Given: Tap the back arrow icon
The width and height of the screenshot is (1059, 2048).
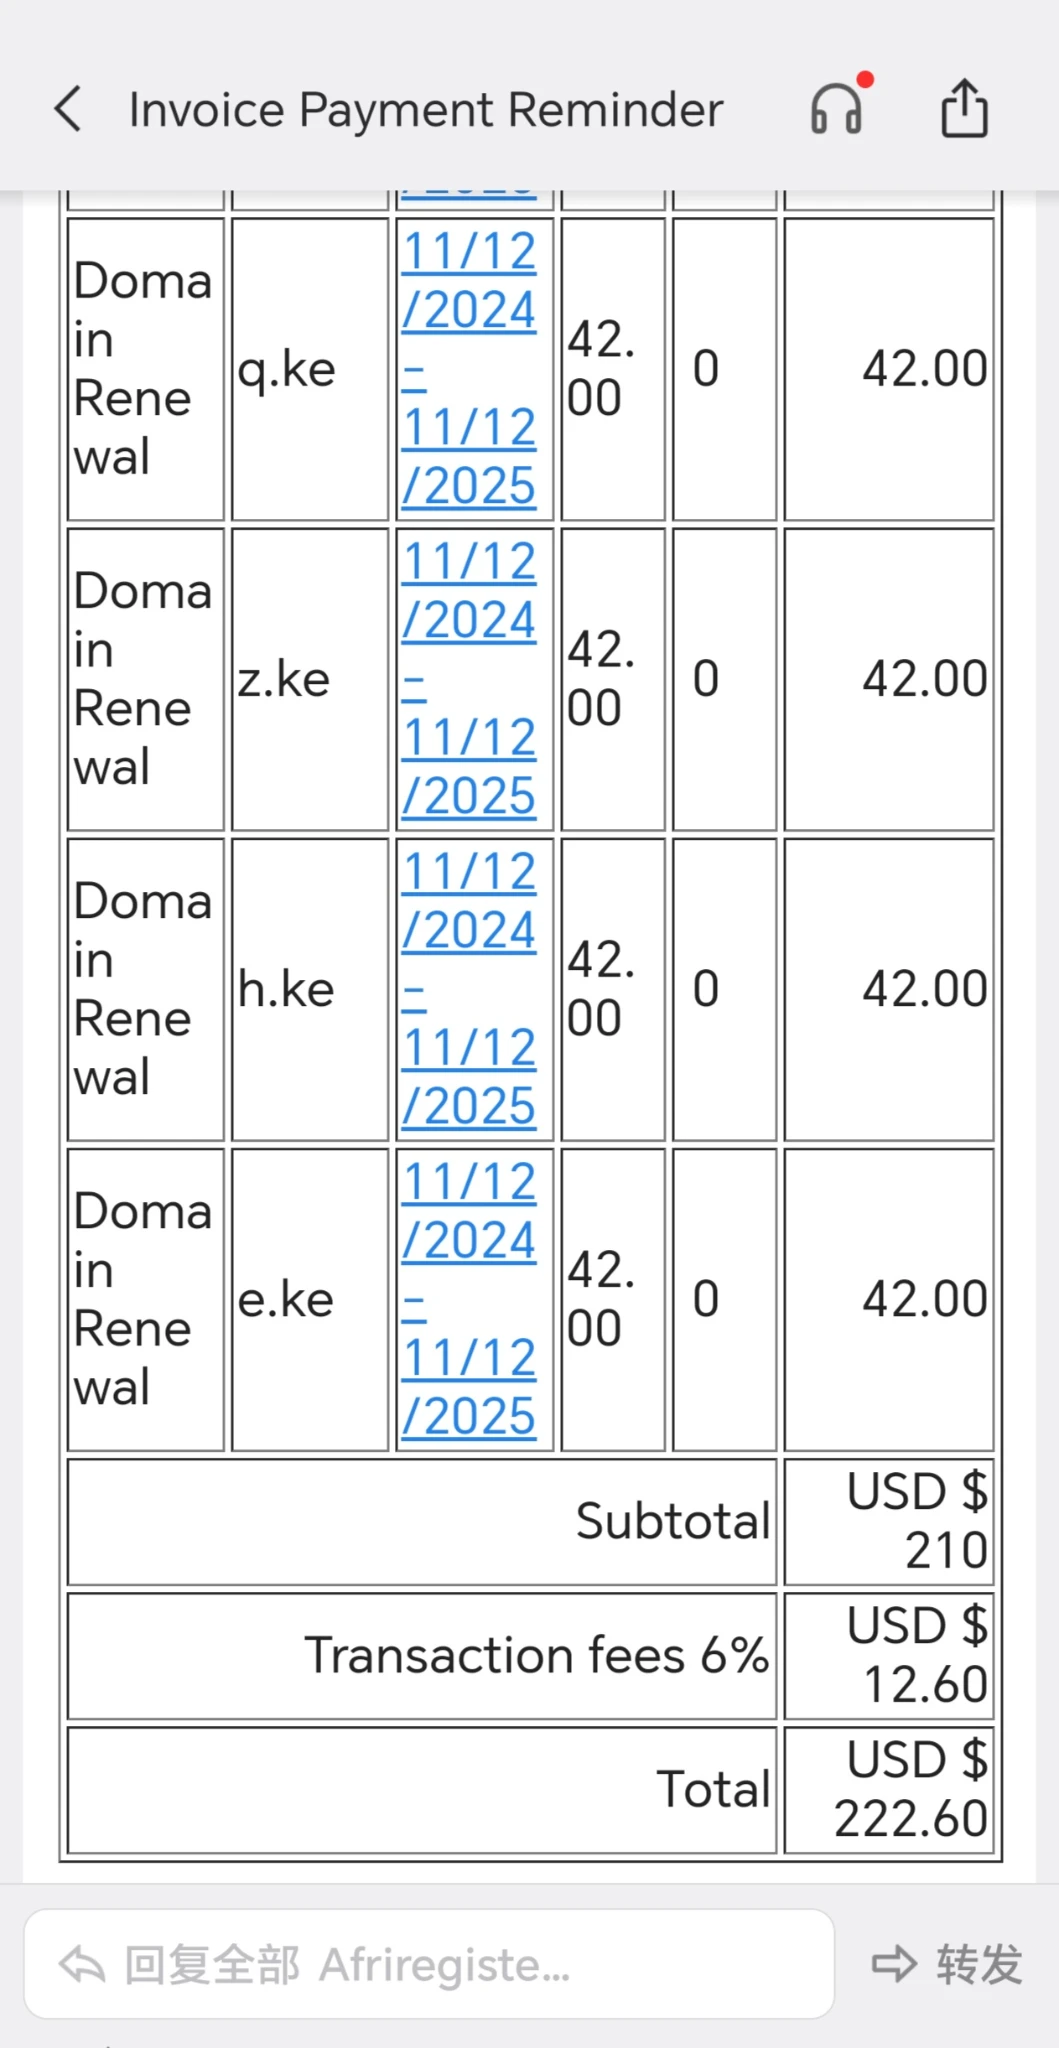Looking at the screenshot, I should pos(68,109).
